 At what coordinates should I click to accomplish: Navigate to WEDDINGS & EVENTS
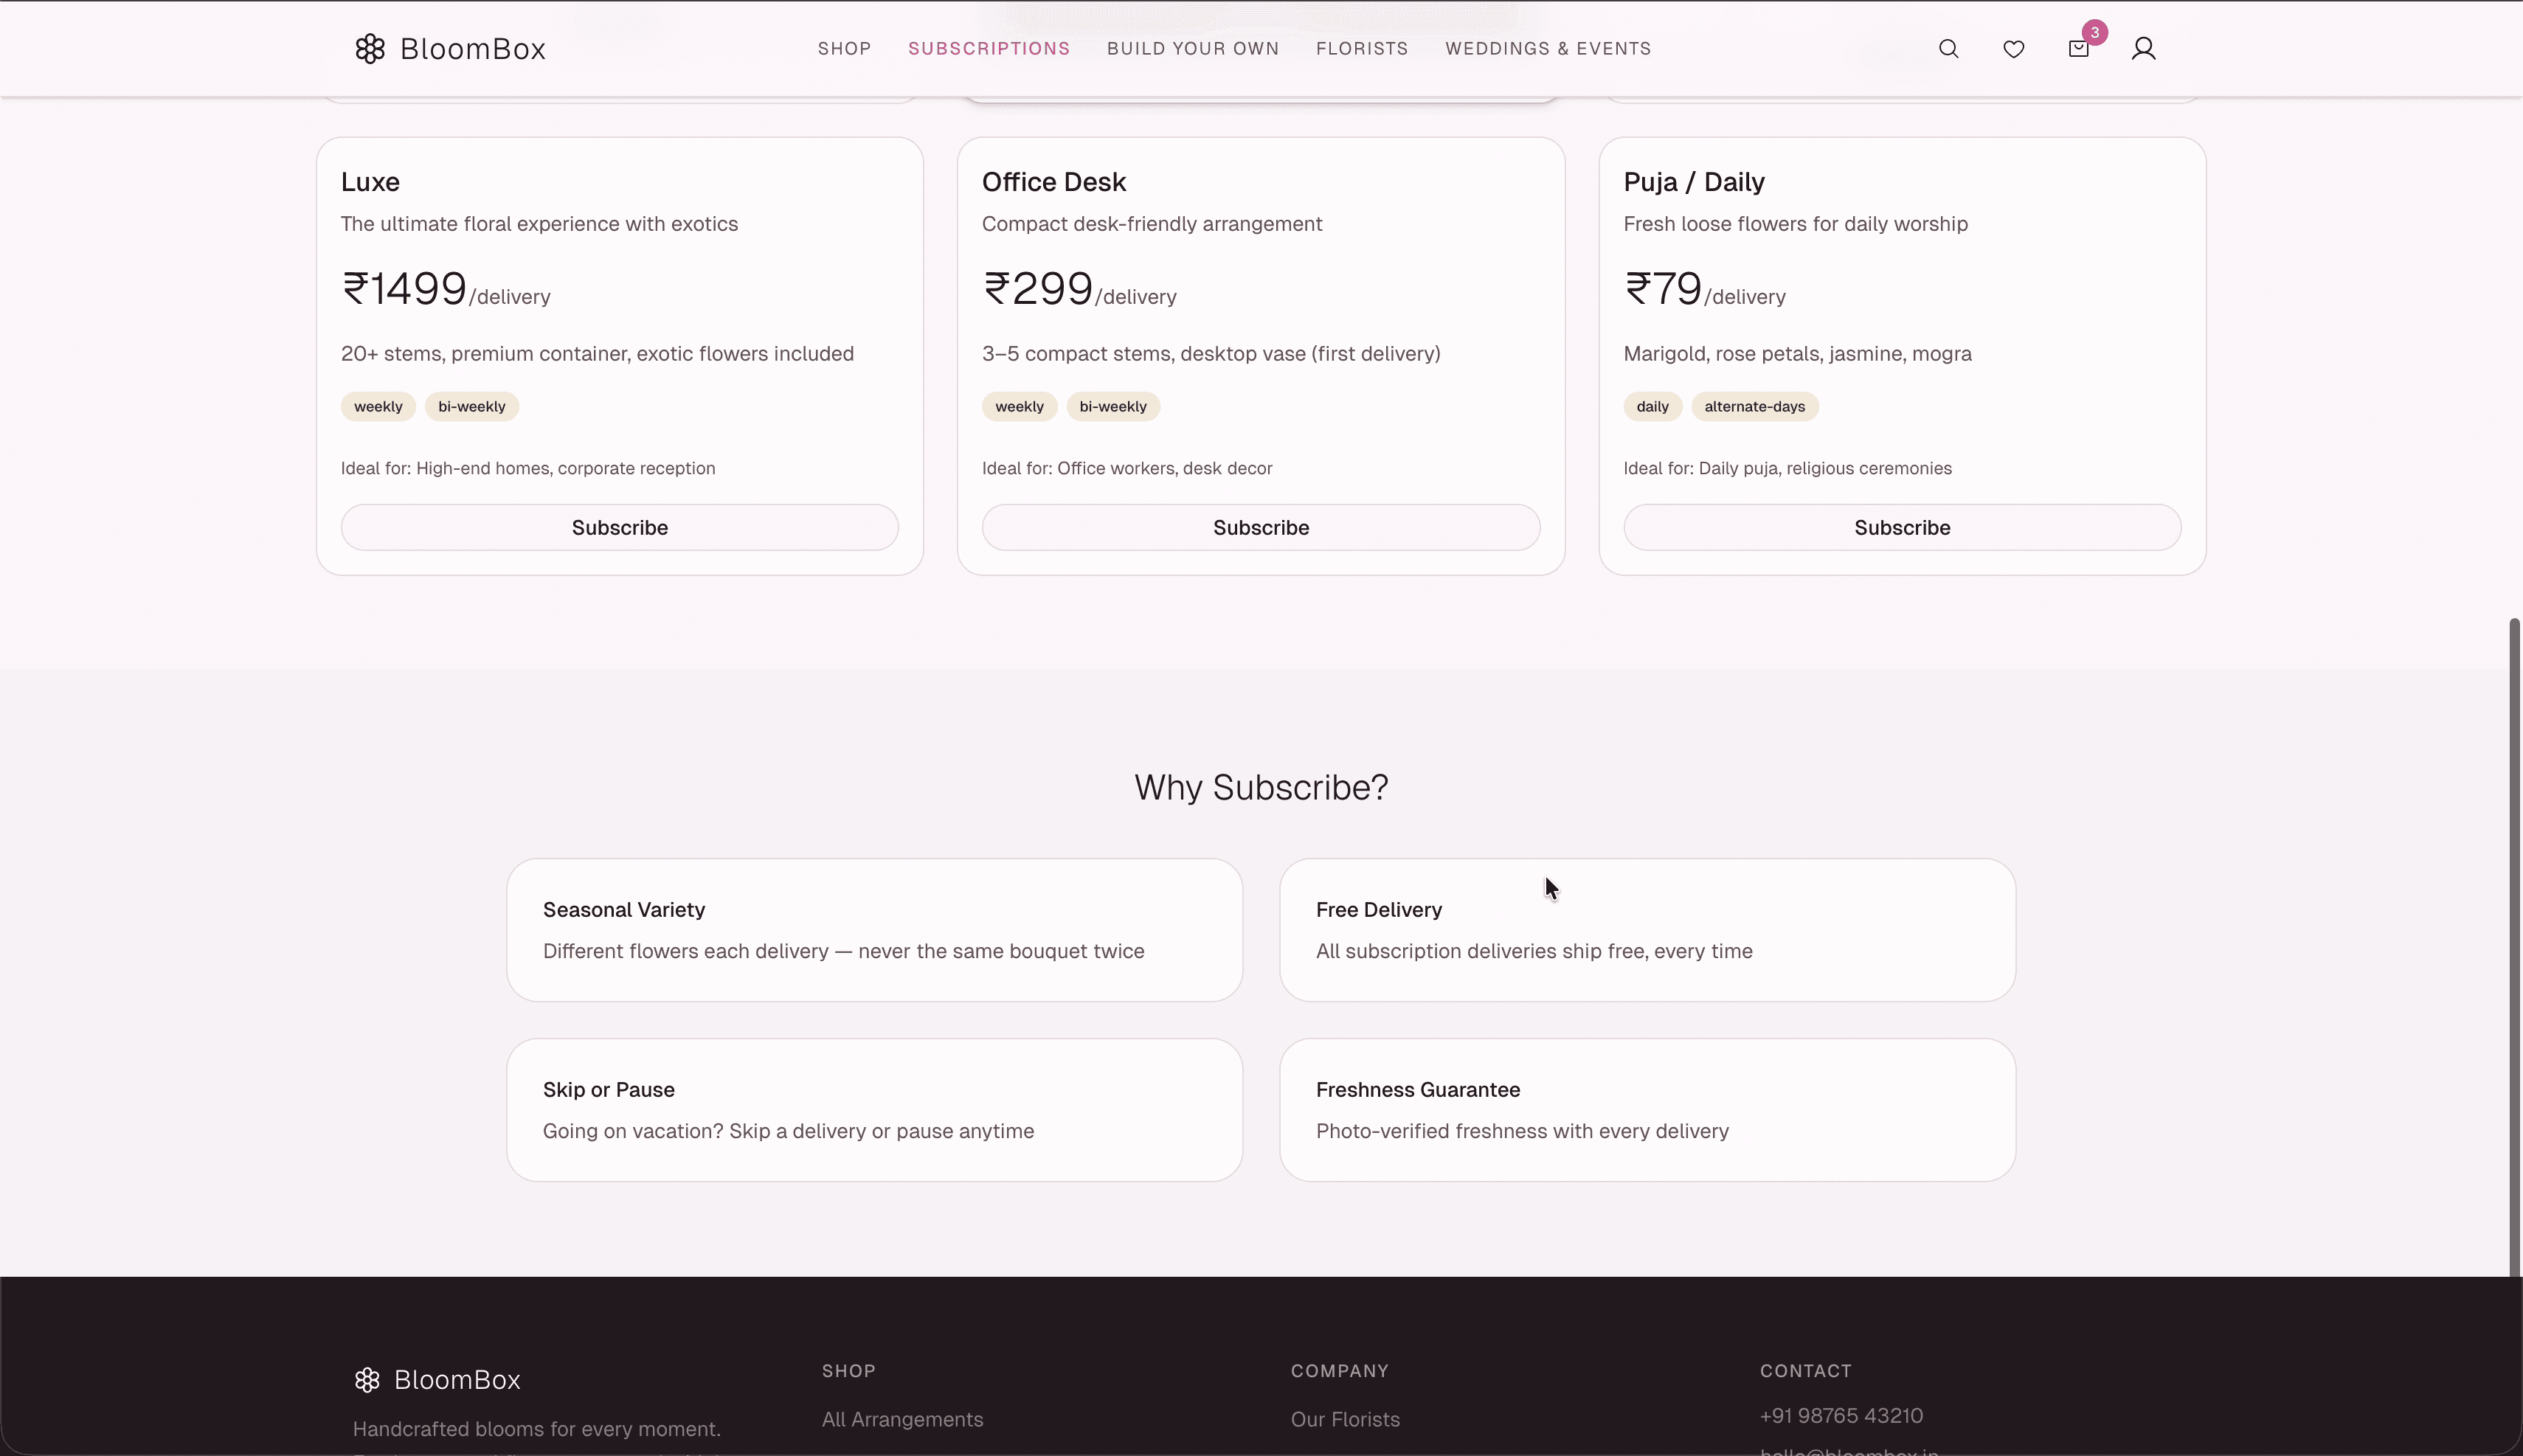pyautogui.click(x=1548, y=48)
